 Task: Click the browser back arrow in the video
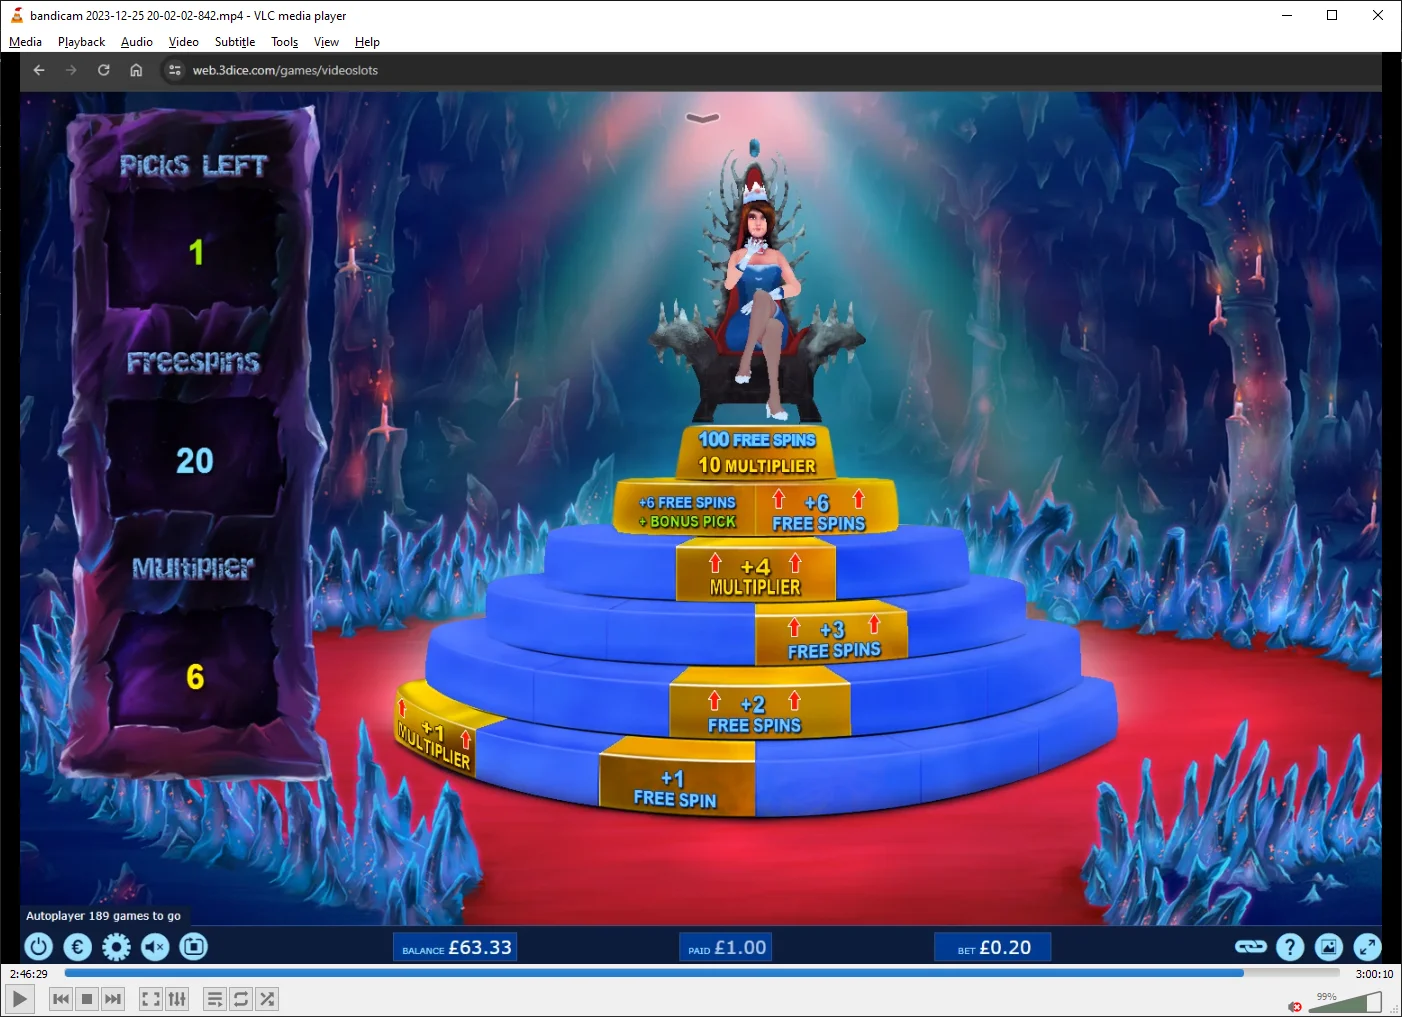click(x=39, y=70)
